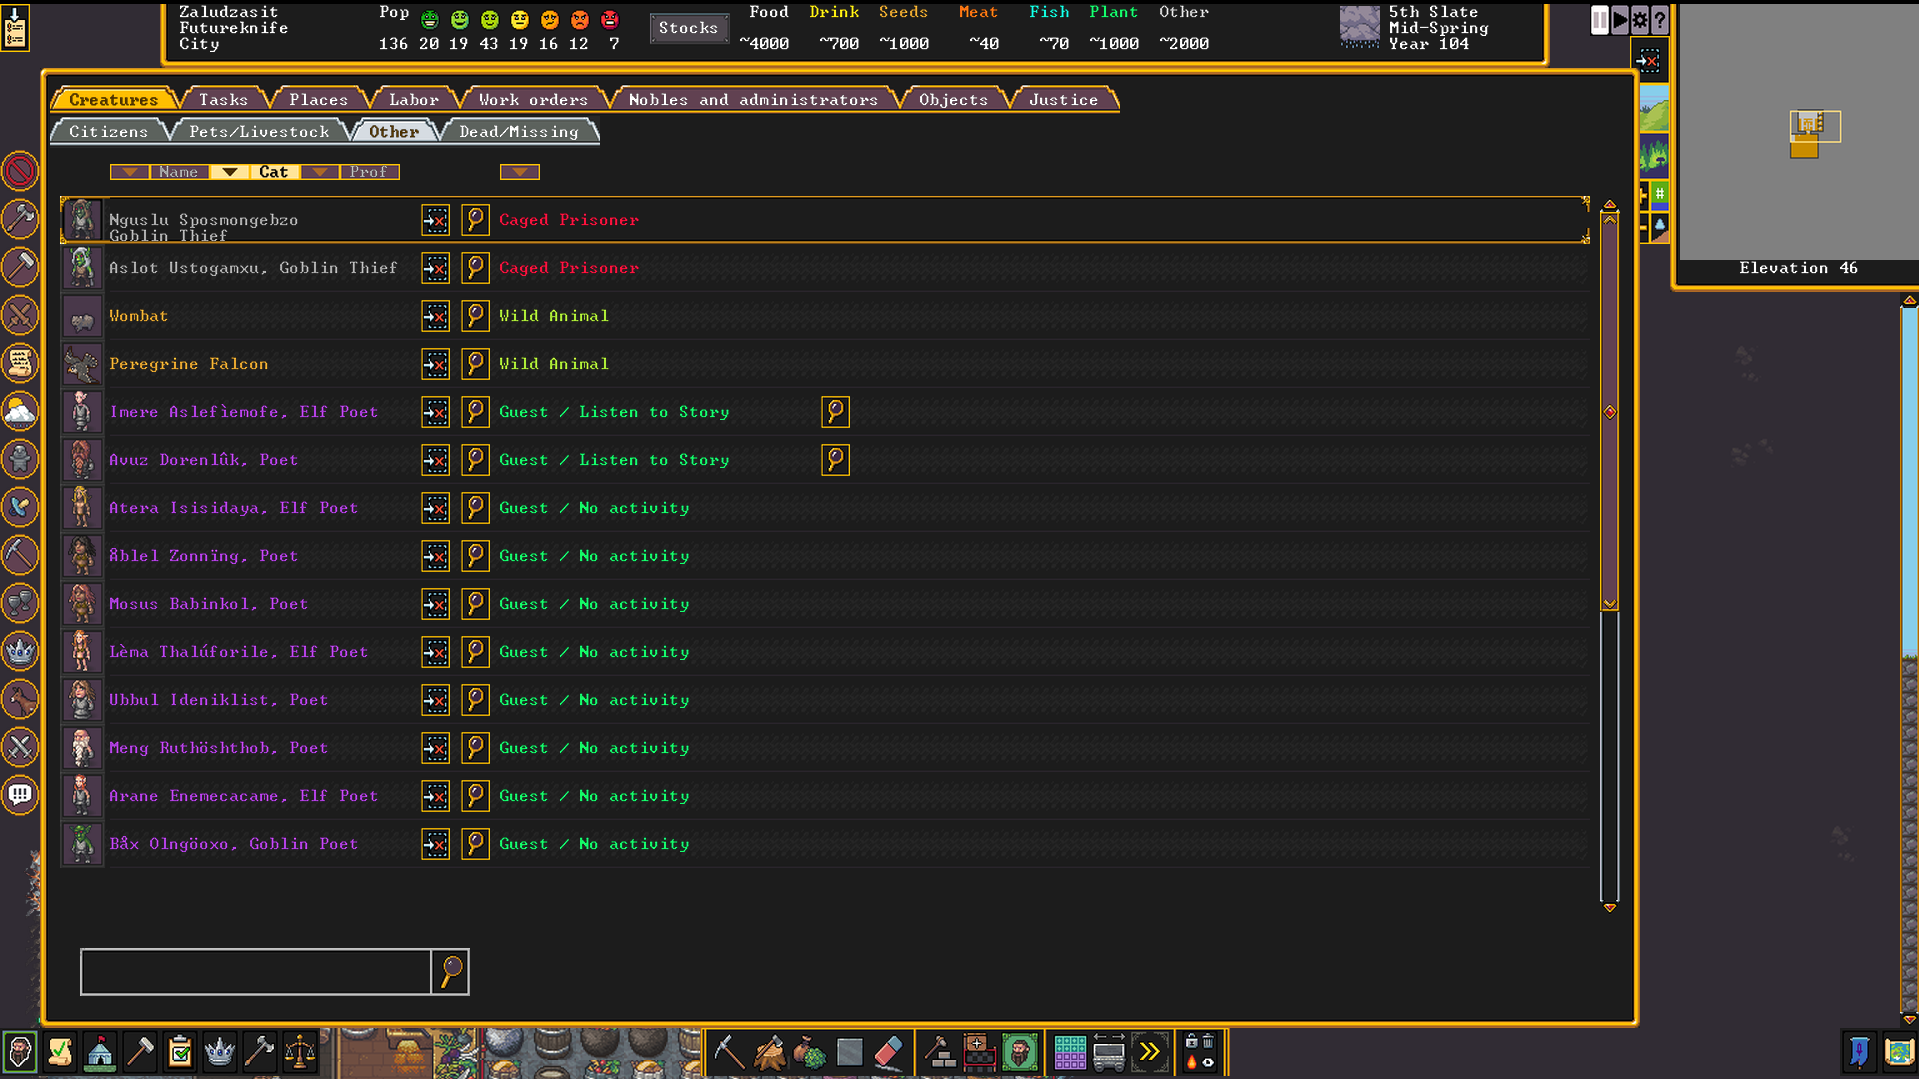Toggle the surface landscape view button

tap(1653, 108)
